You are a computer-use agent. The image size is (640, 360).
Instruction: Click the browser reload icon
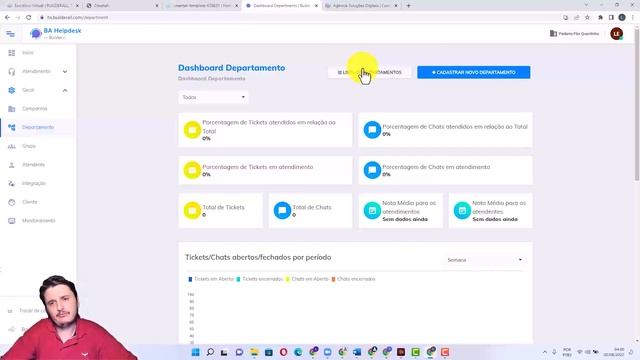coord(29,17)
